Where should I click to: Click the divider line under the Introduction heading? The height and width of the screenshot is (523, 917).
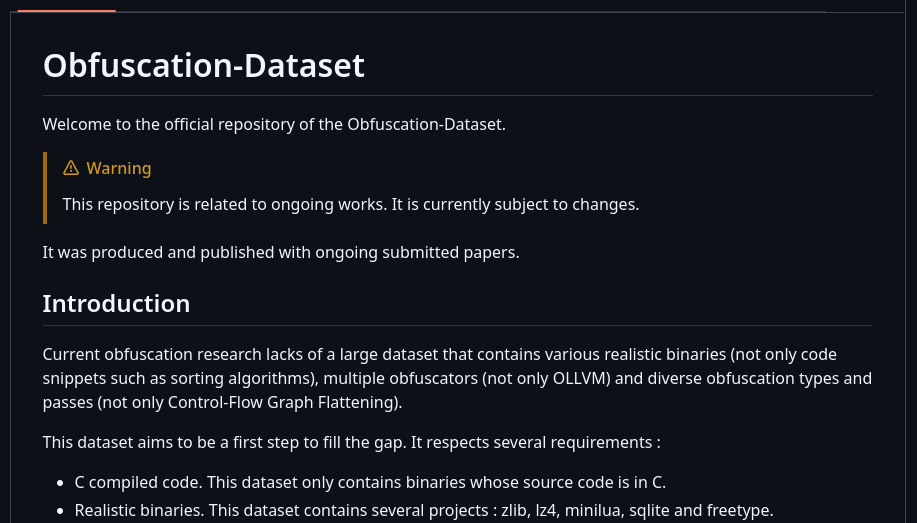coord(457,325)
